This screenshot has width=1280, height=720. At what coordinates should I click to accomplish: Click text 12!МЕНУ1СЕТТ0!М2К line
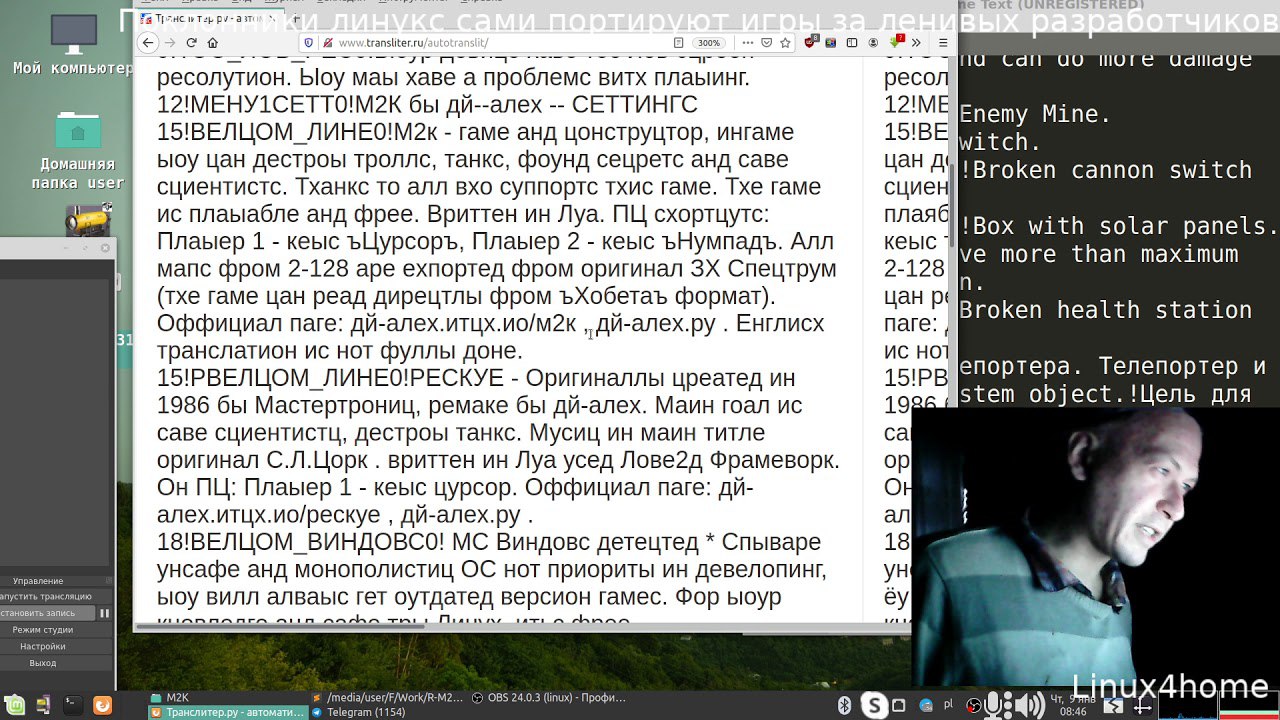click(427, 105)
